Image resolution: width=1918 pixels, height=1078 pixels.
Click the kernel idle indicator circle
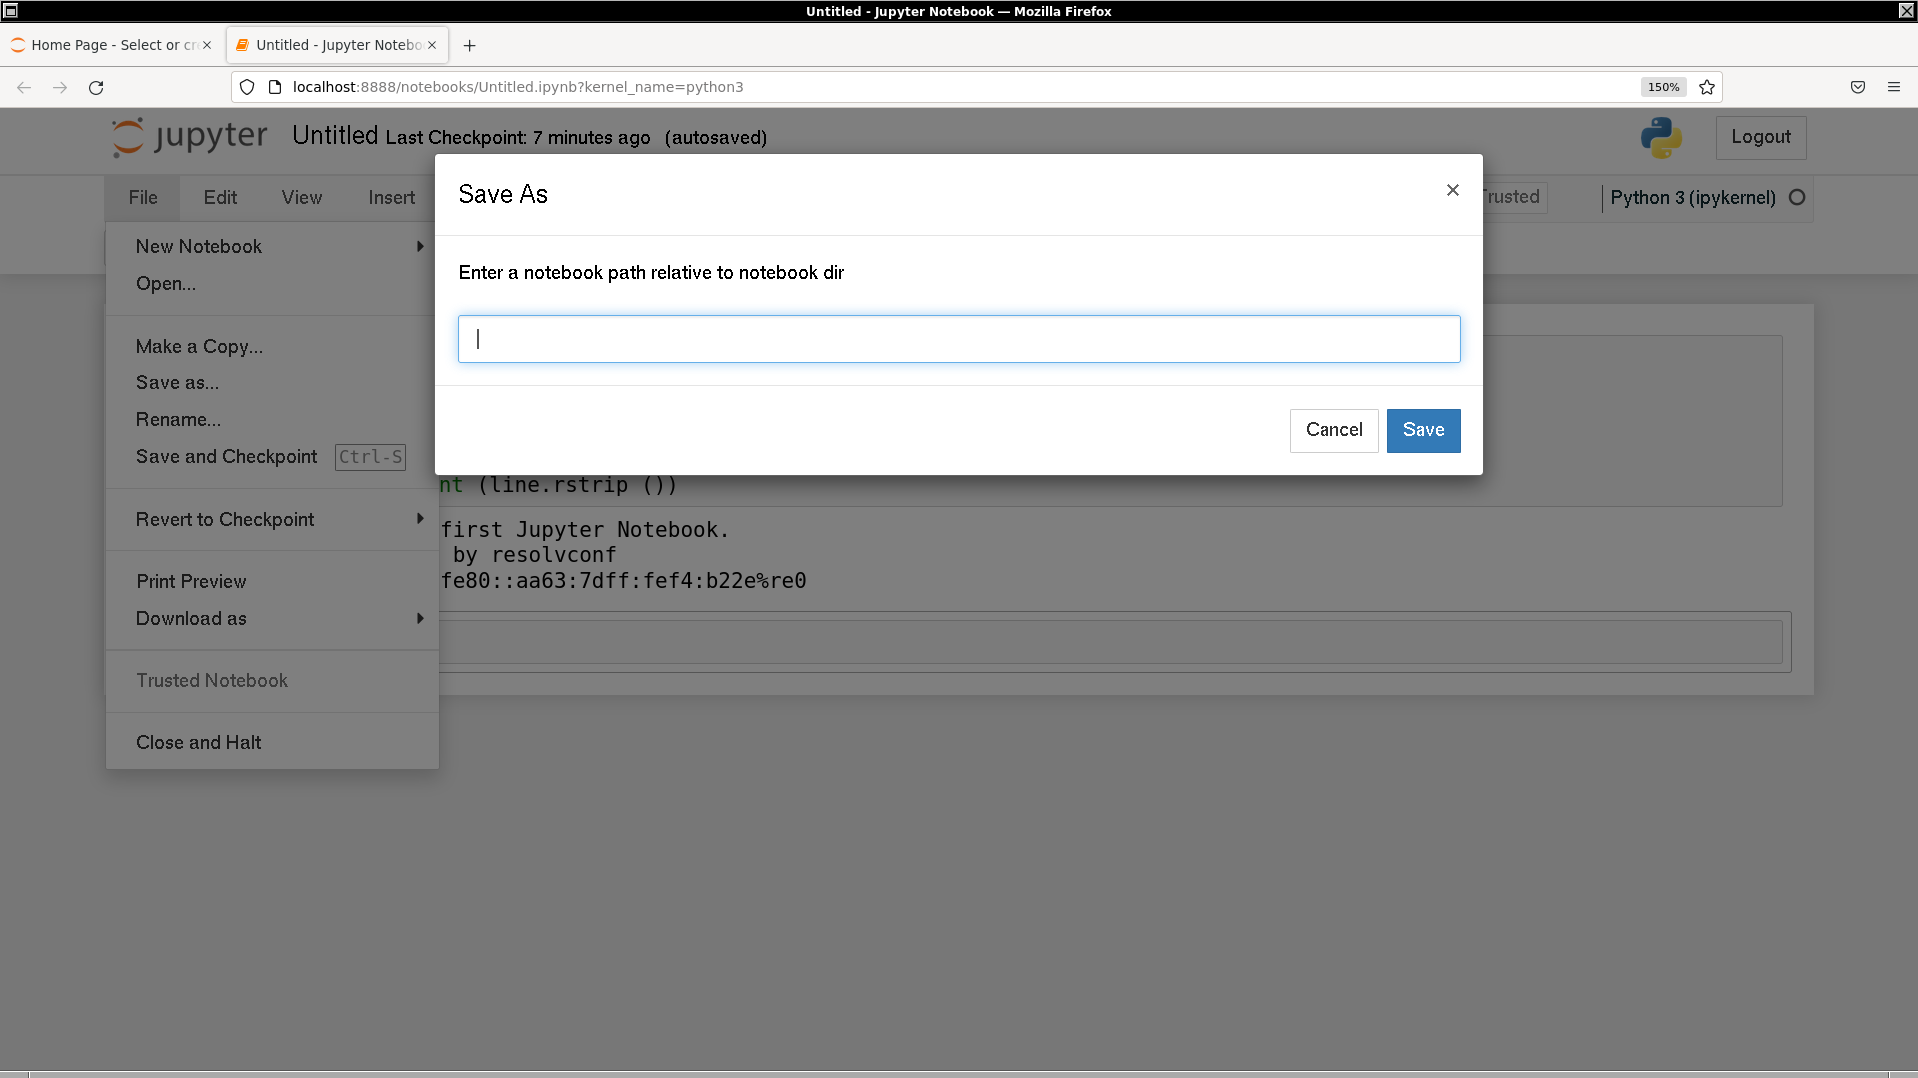pyautogui.click(x=1797, y=198)
